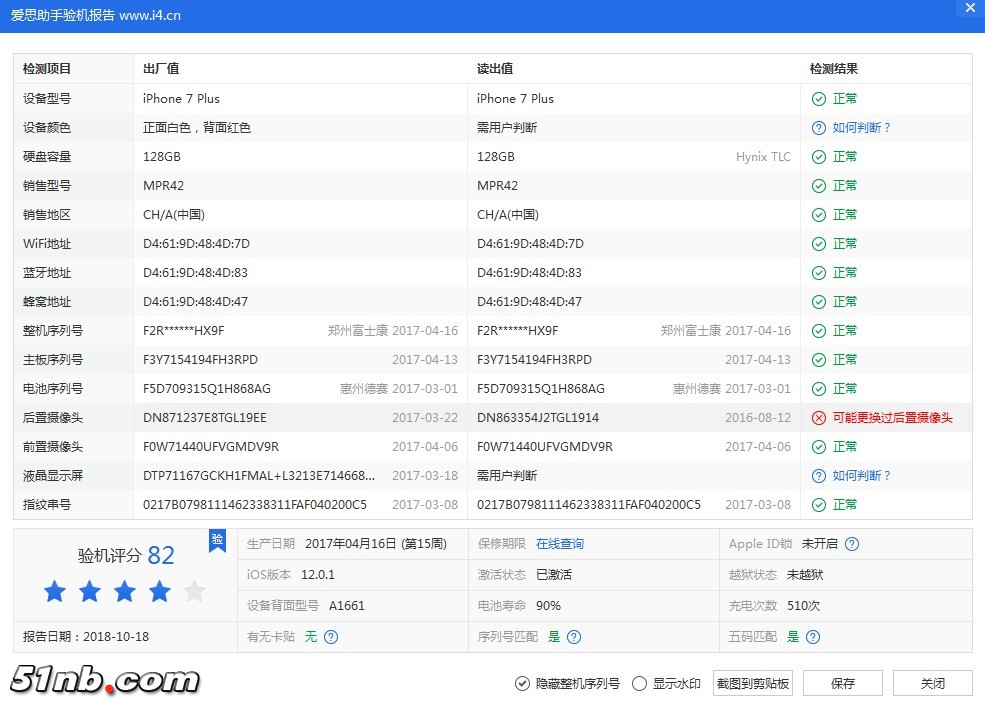Click green check icon in 设备型号 row

pyautogui.click(x=818, y=99)
